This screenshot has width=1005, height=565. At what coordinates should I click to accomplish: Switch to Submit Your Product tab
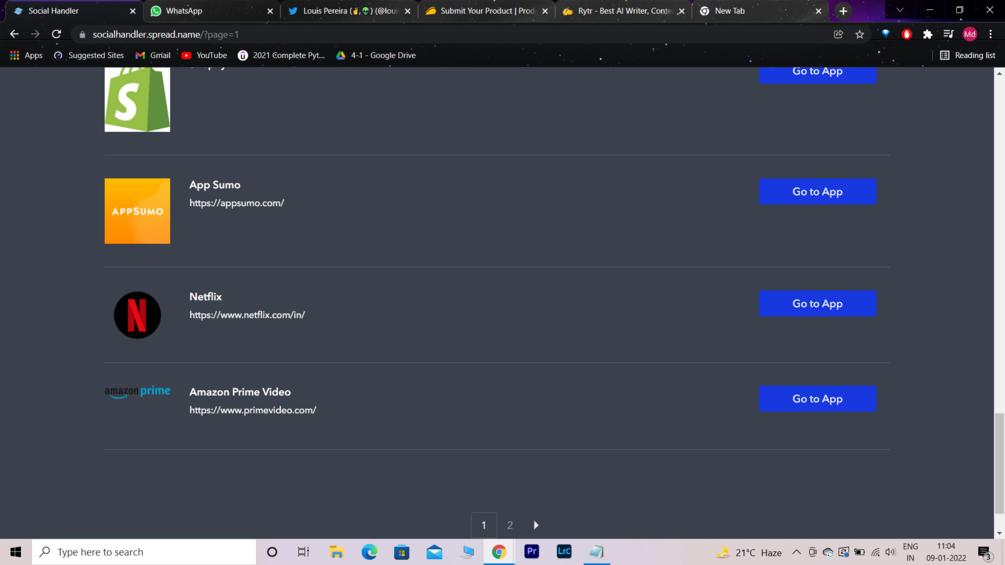coord(486,11)
